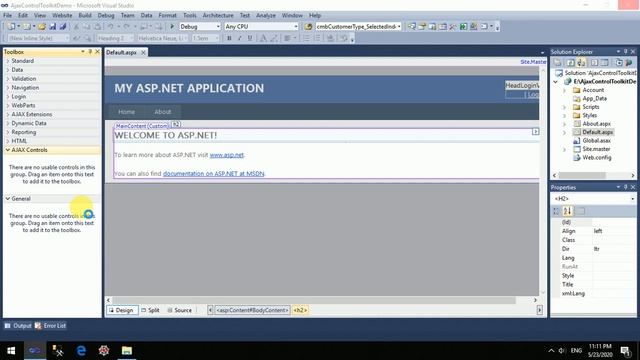The height and width of the screenshot is (360, 640).
Task: Click the Align property value field
Action: tap(613, 231)
